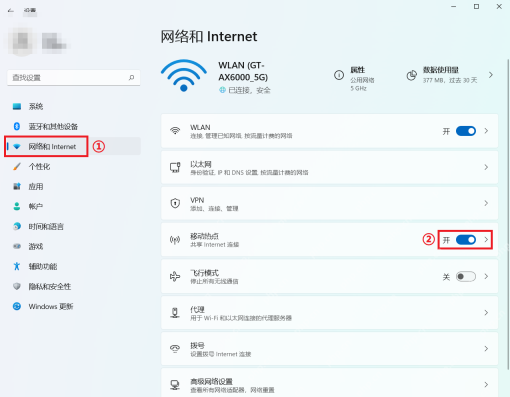Open 隐私和安全性 settings label

tap(50, 286)
